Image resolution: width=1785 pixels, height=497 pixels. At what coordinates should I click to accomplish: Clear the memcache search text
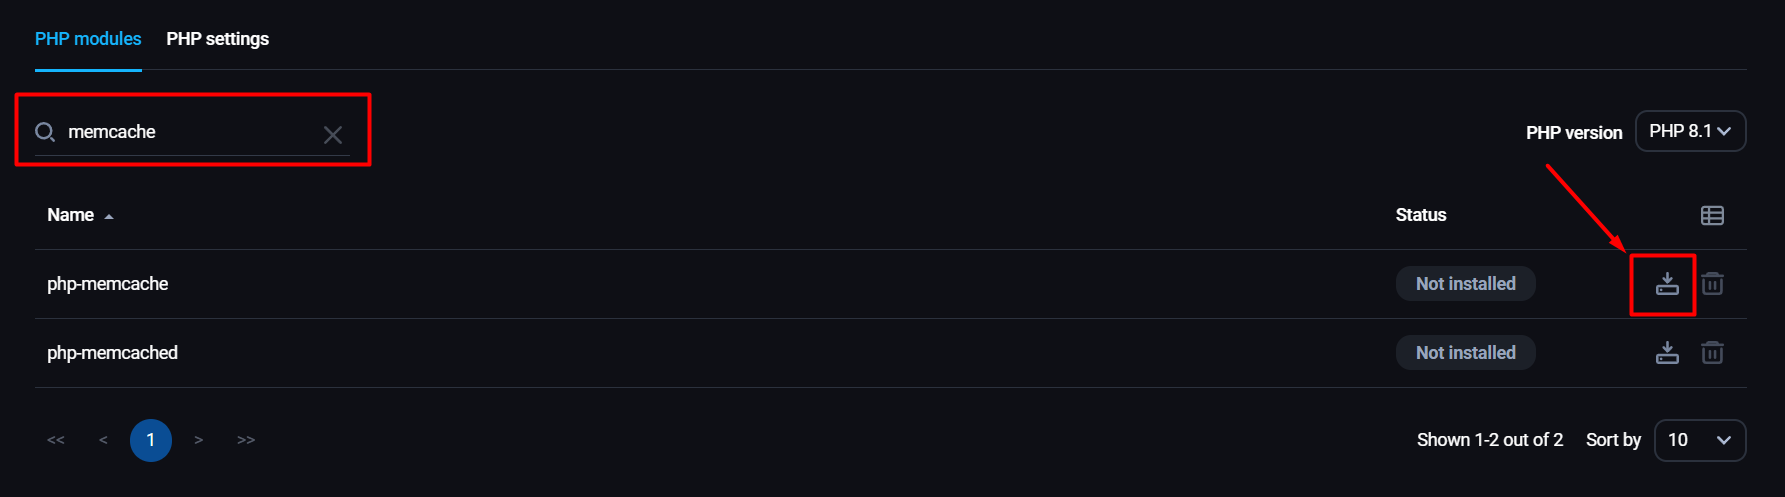pos(333,135)
